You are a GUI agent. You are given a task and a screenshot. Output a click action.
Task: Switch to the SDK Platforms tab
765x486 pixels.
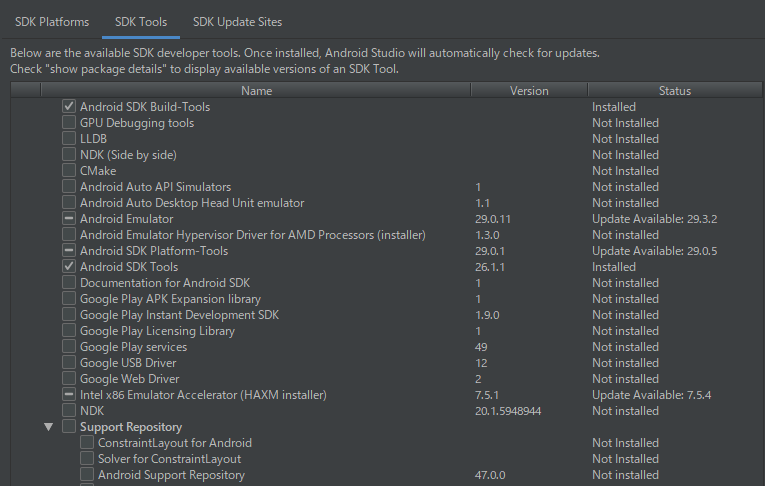pos(52,22)
